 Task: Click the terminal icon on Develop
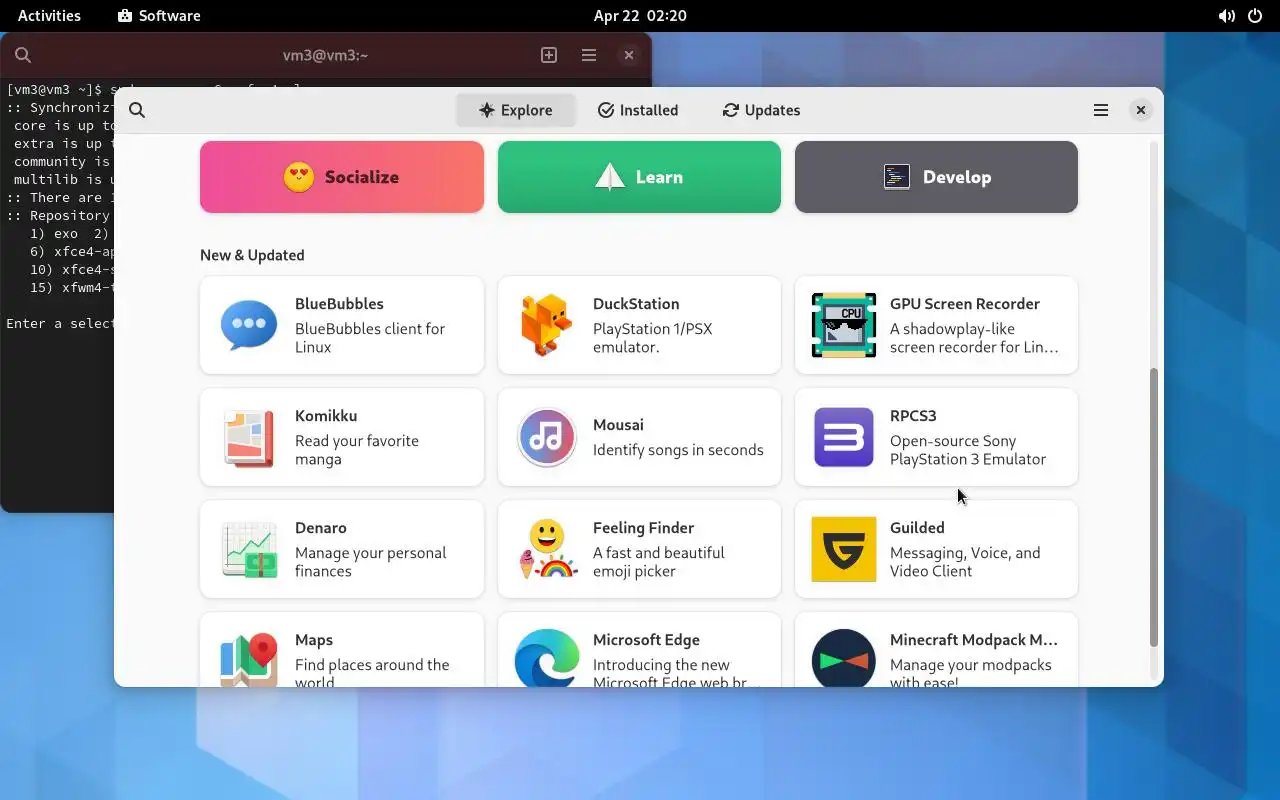pos(896,177)
